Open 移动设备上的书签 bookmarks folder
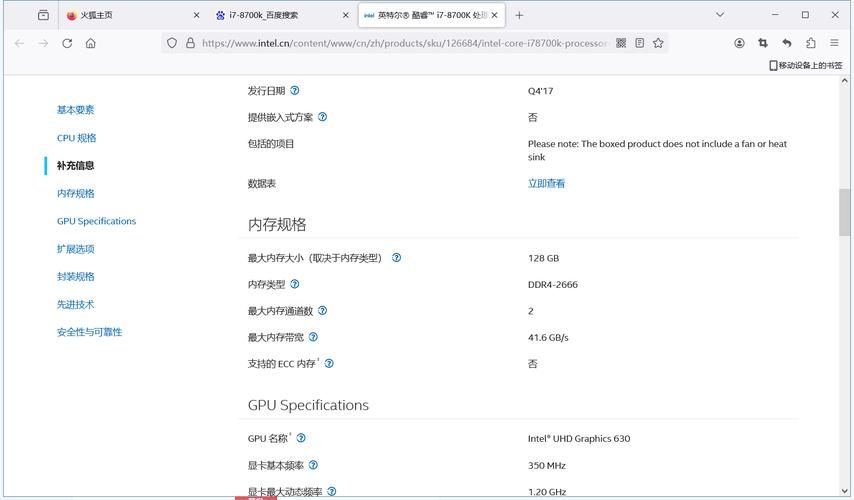 point(806,65)
